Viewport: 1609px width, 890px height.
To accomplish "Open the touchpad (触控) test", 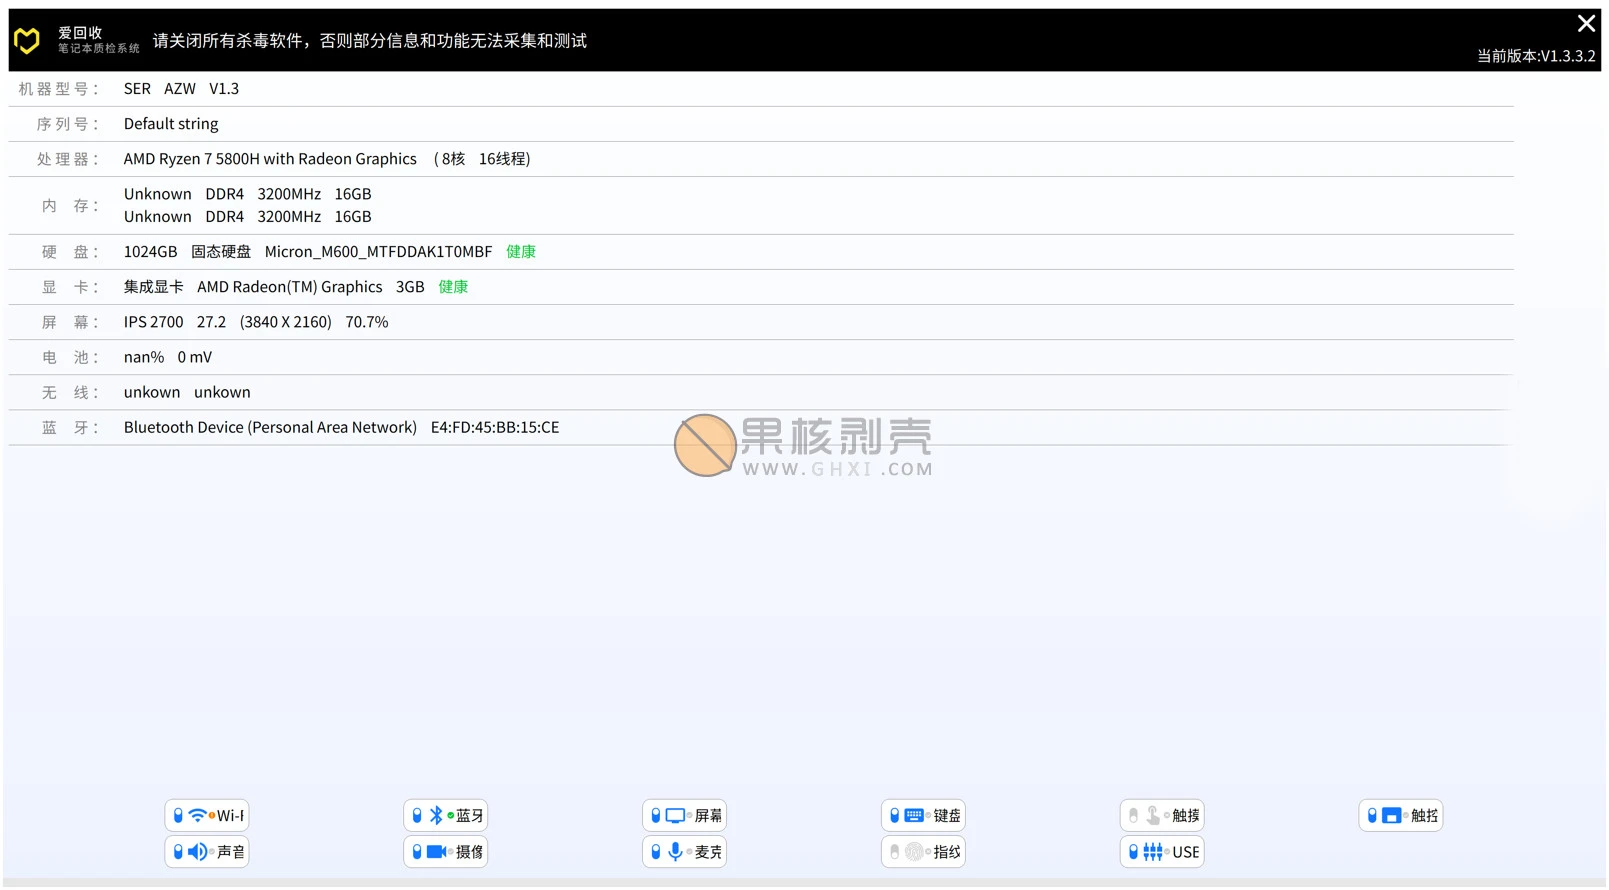I will point(1401,816).
